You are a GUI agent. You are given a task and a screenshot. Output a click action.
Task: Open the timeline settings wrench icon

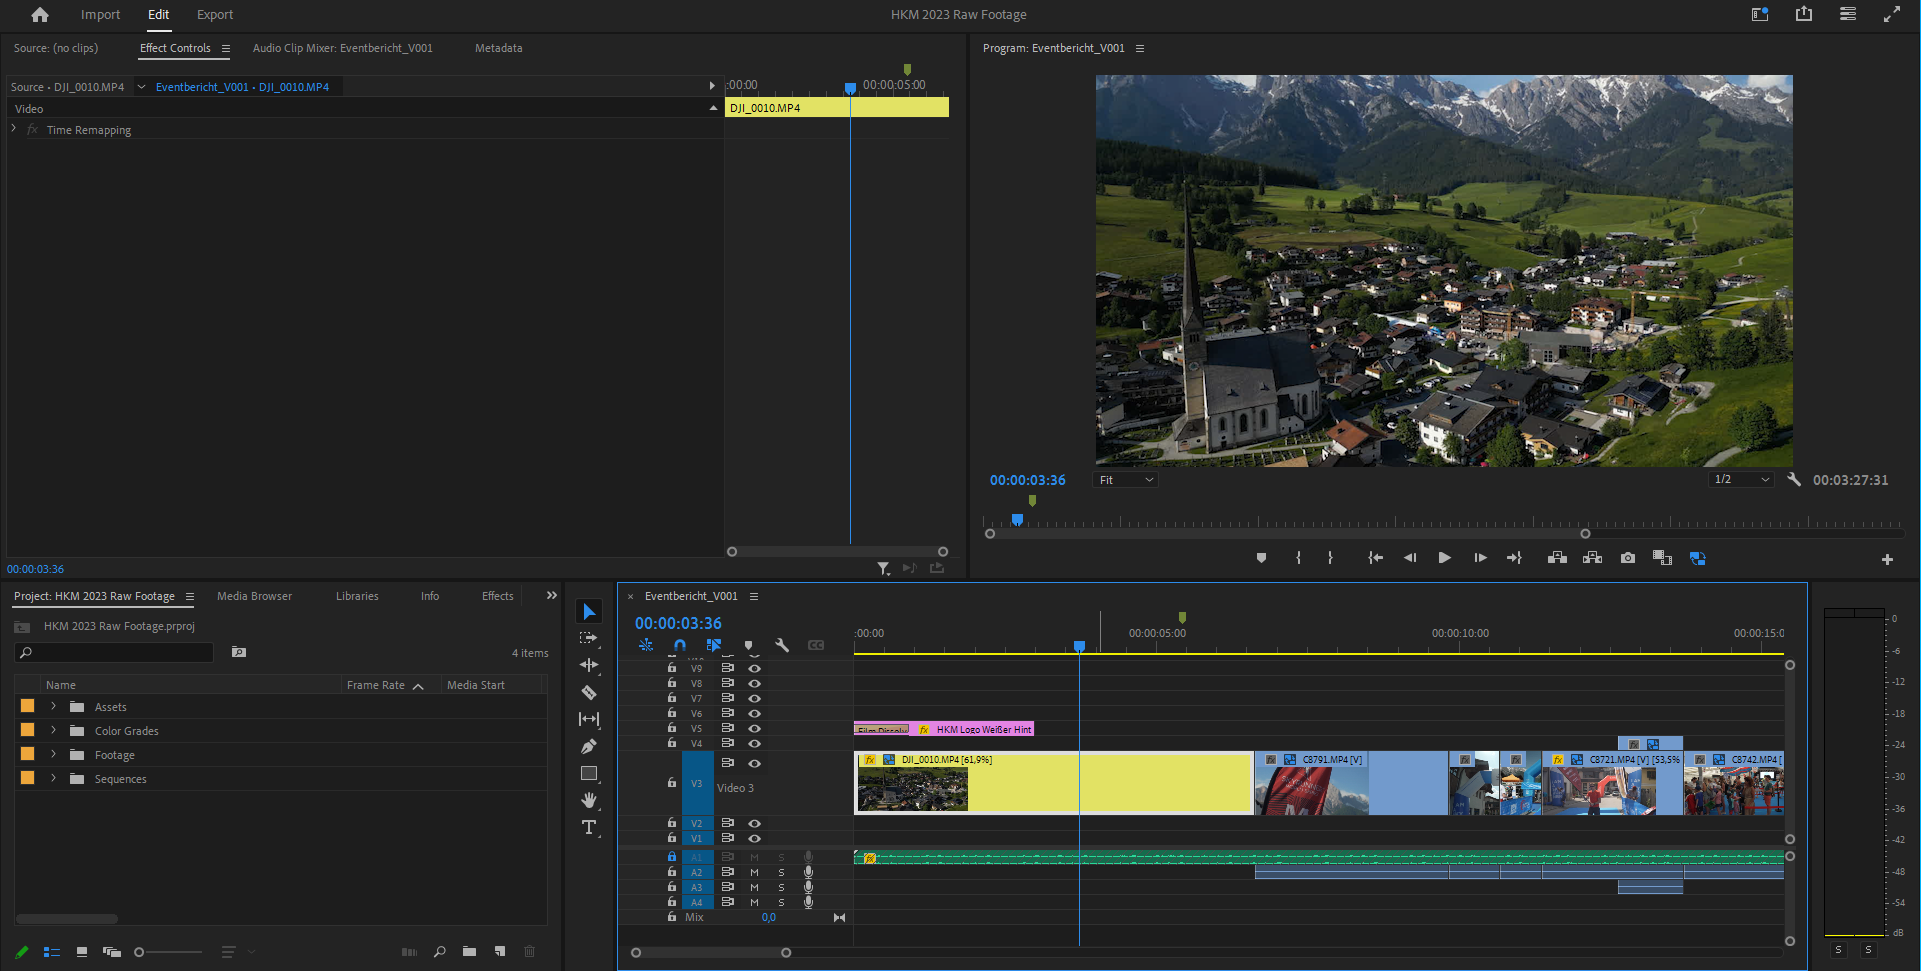(782, 645)
